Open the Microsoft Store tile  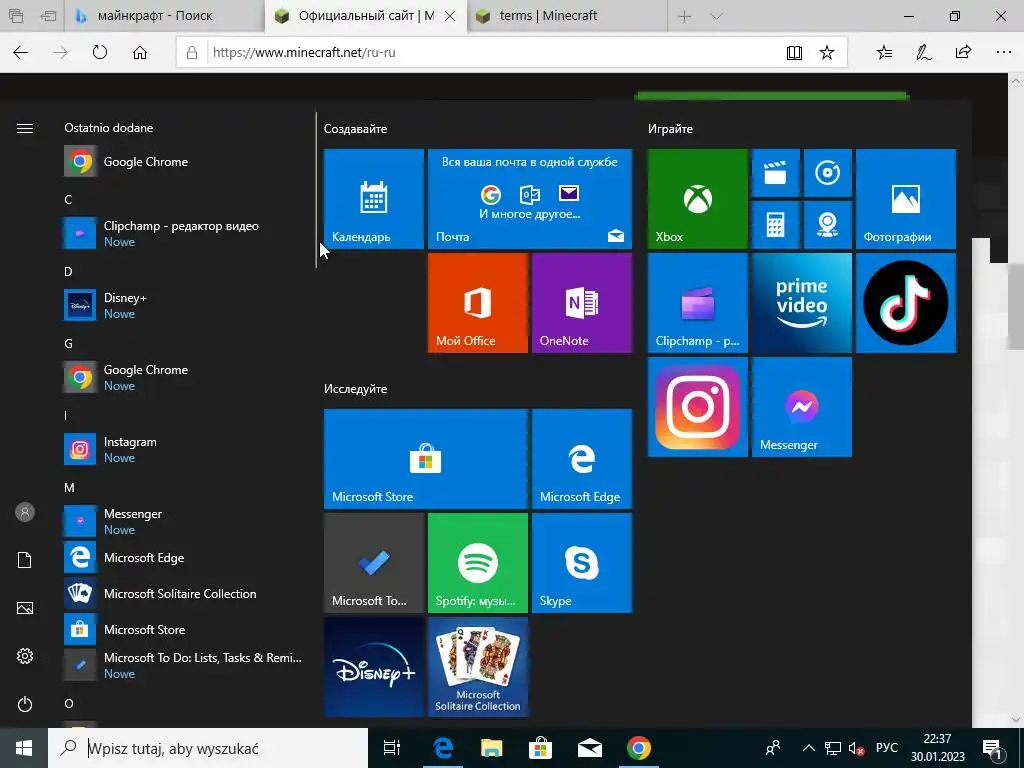click(426, 458)
